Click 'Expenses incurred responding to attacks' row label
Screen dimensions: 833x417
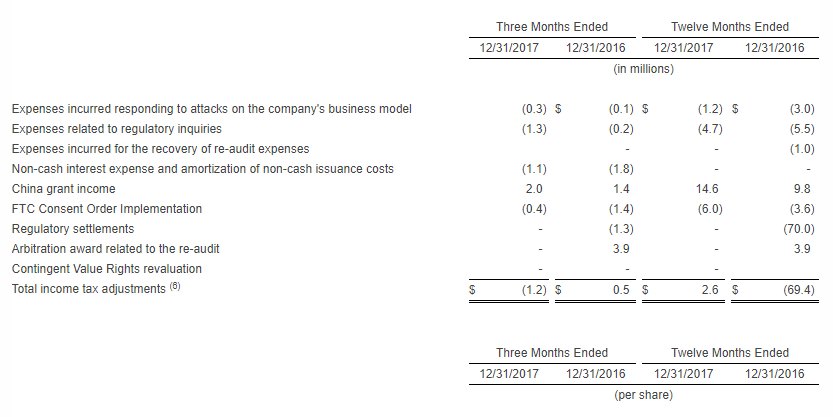pyautogui.click(x=211, y=109)
